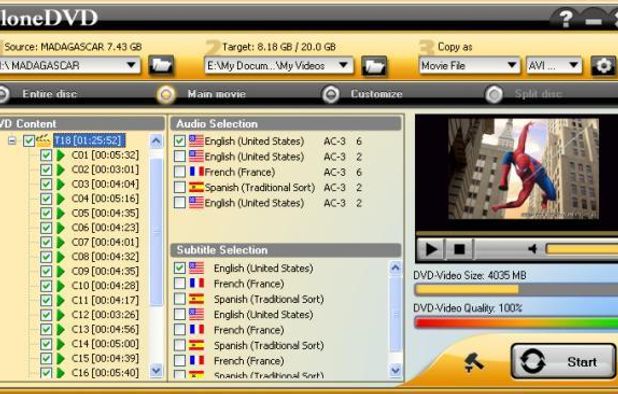618x394 pixels.
Task: Click scroll down arrow in Subtitle Selection
Action: tap(395, 370)
